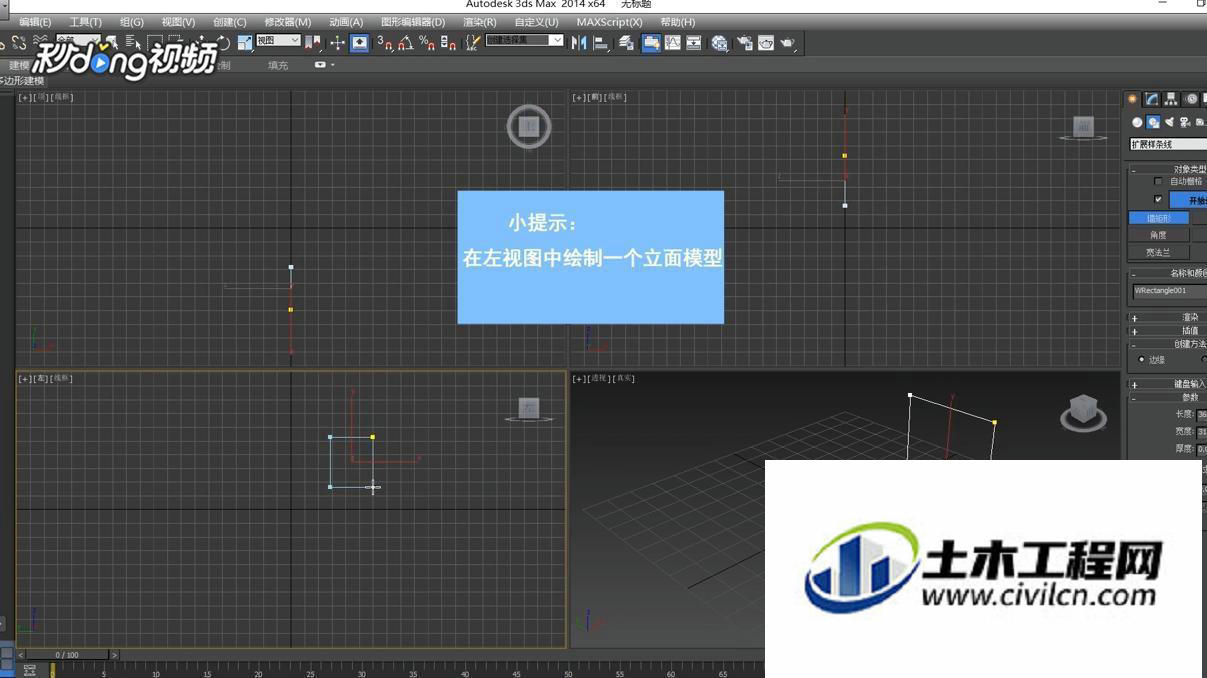Click the 0 / 100 time slider
The image size is (1207, 678).
click(67, 655)
